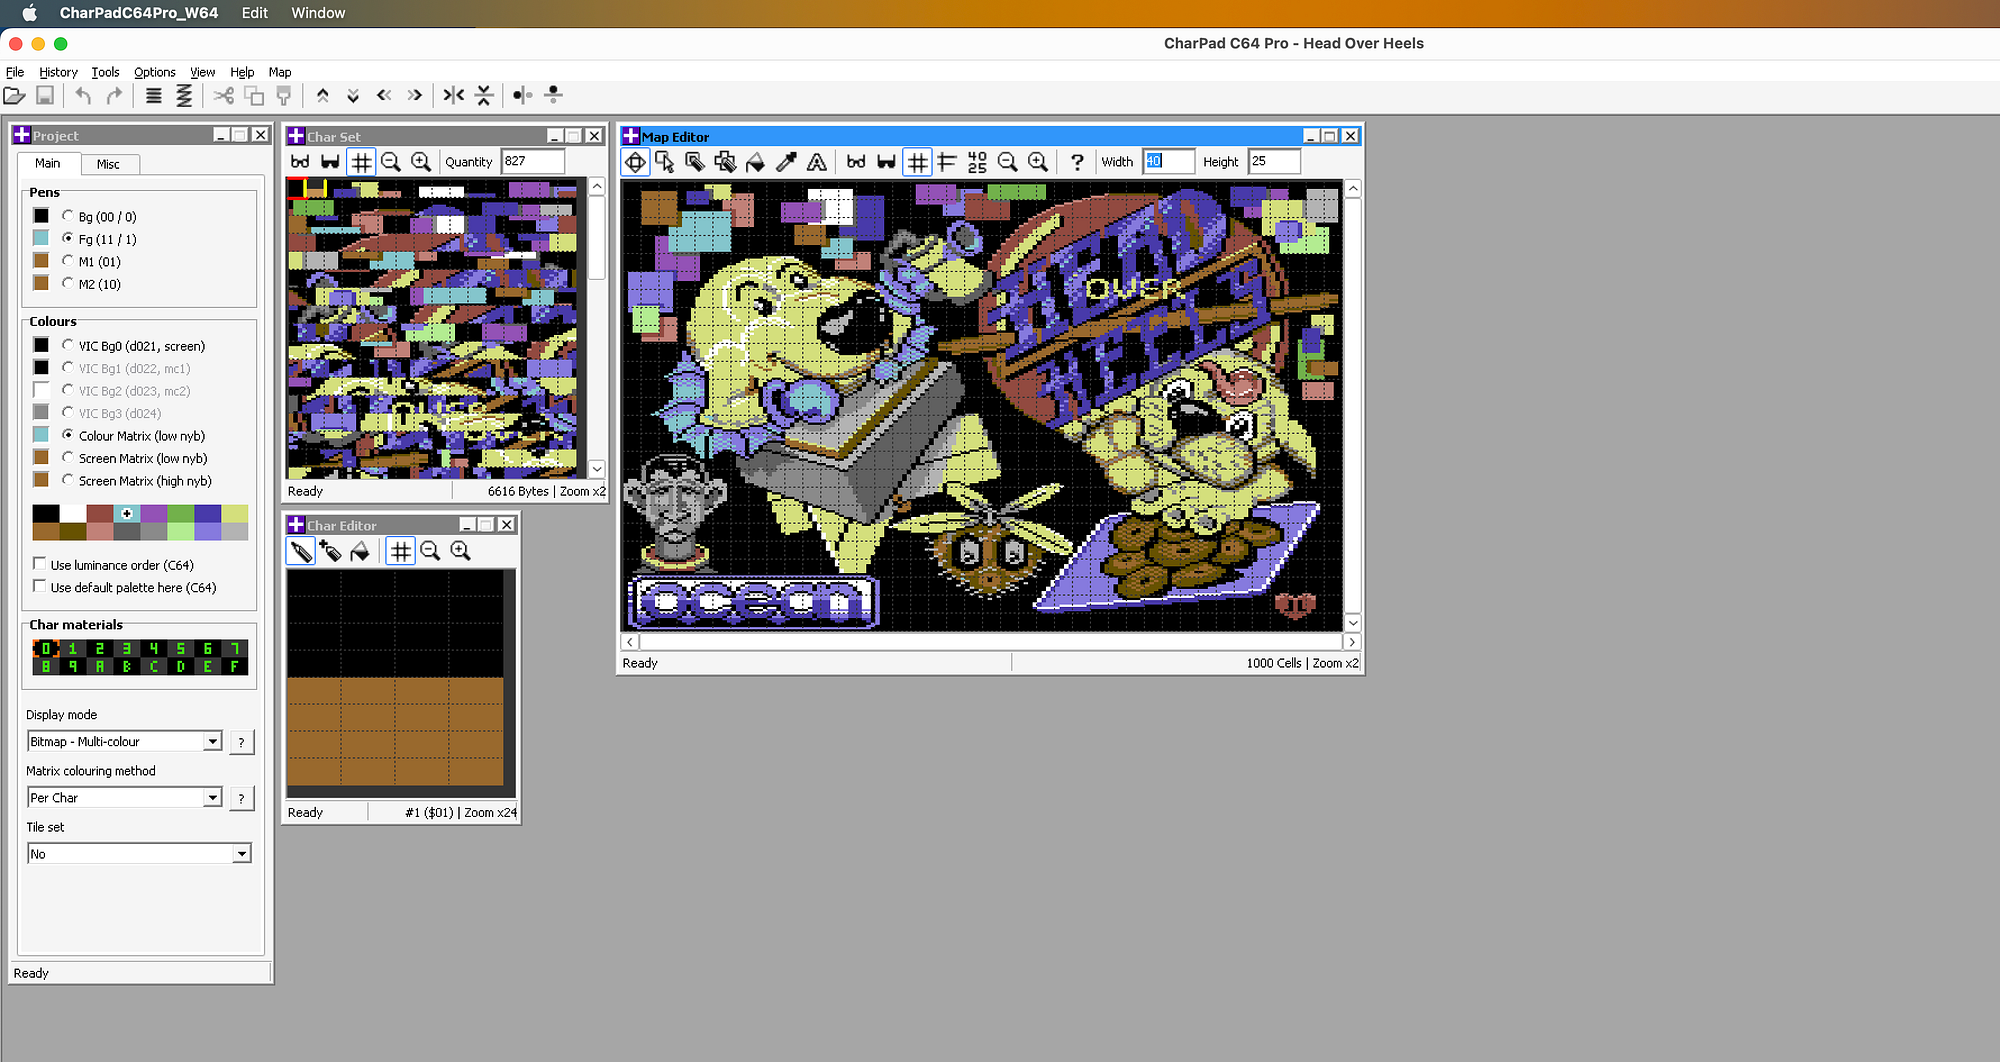Click the Display mode help button
The width and height of the screenshot is (2000, 1062).
coord(241,742)
